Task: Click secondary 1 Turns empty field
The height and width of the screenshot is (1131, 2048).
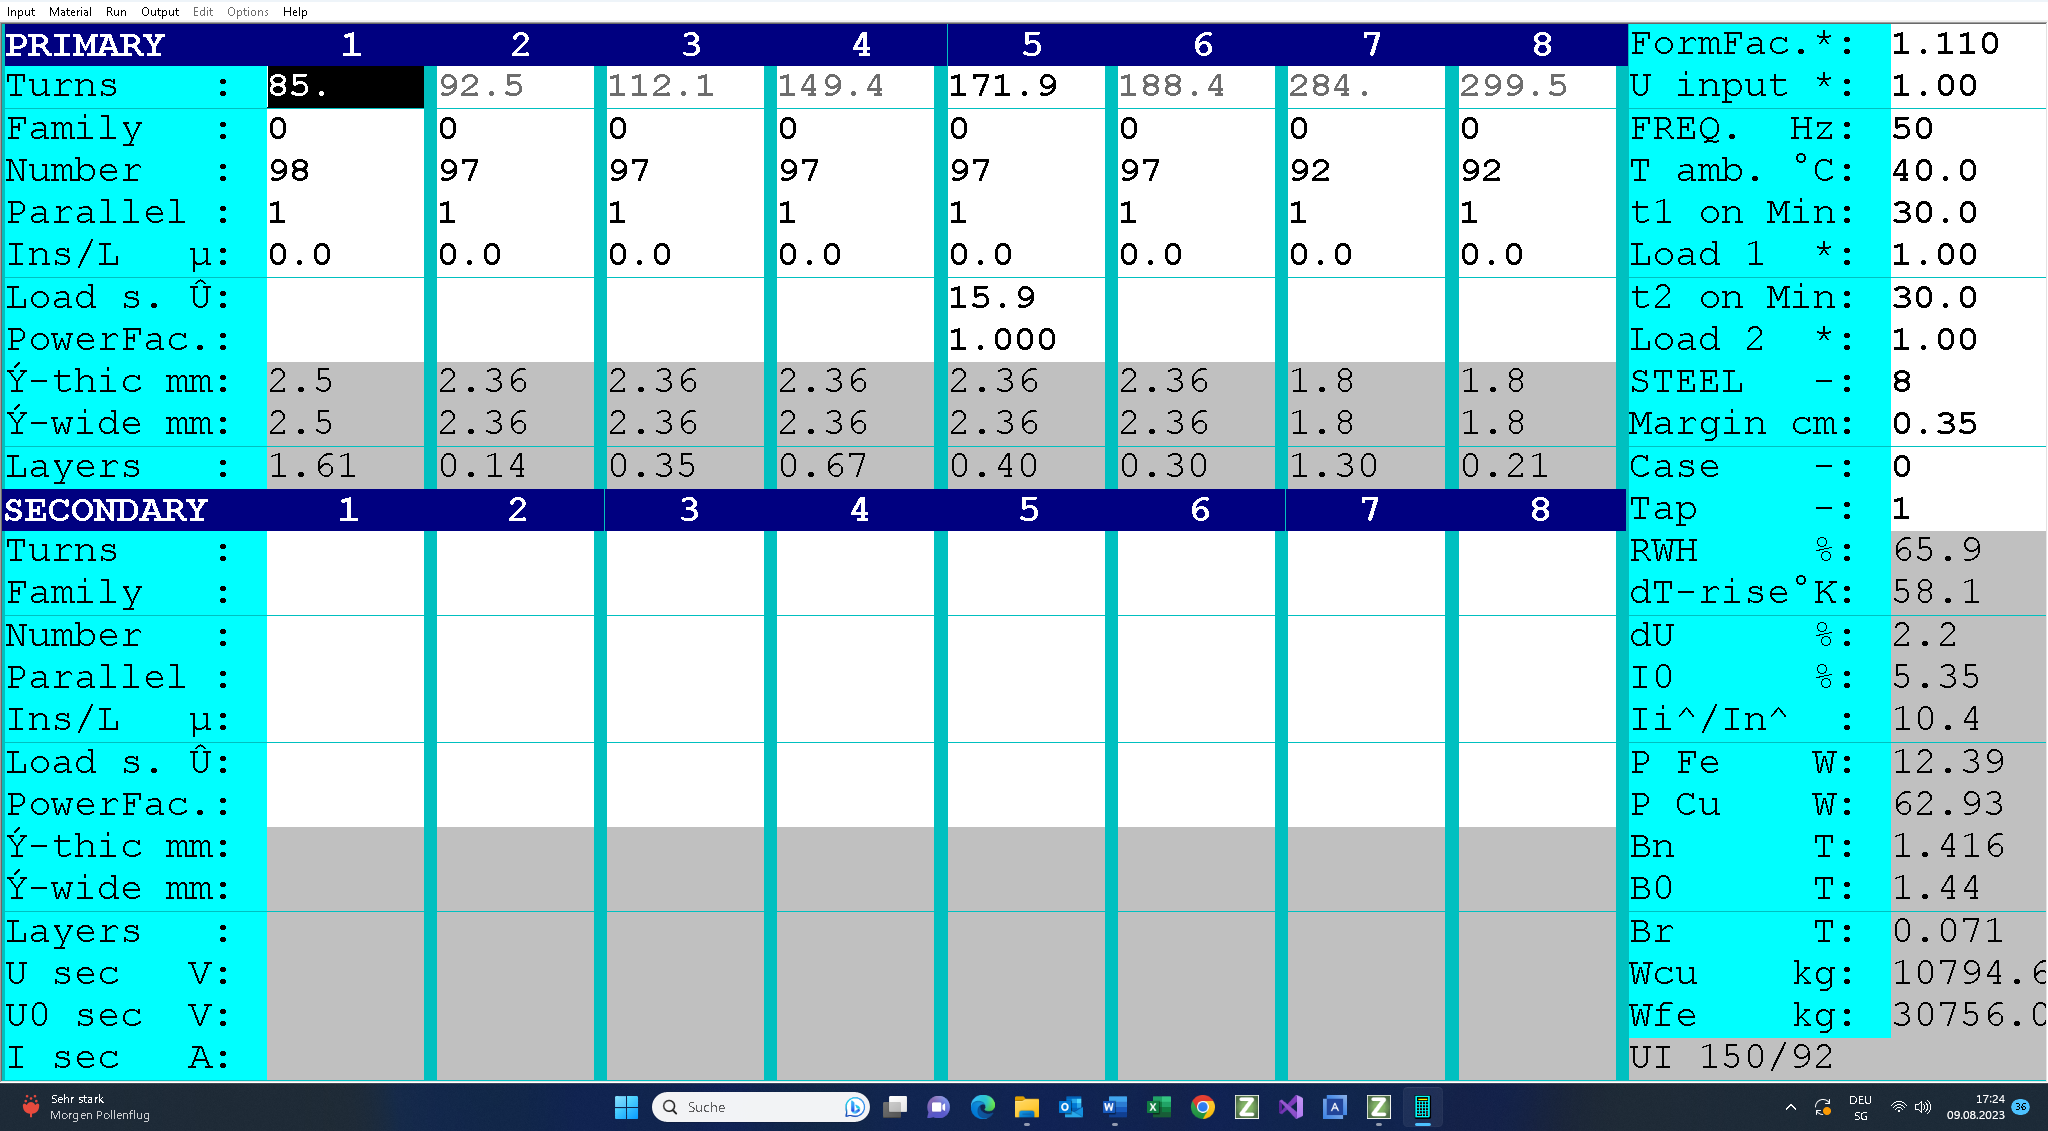Action: tap(345, 551)
